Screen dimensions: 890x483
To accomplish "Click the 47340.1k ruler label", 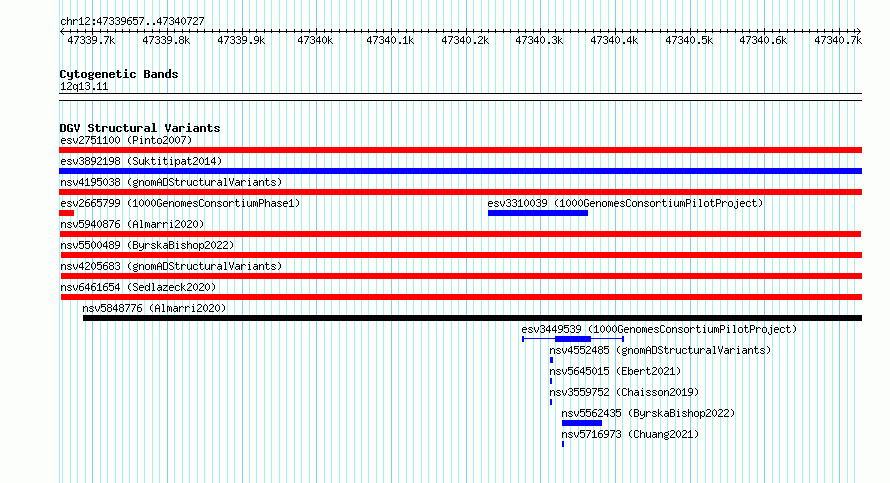I will 390,40.
